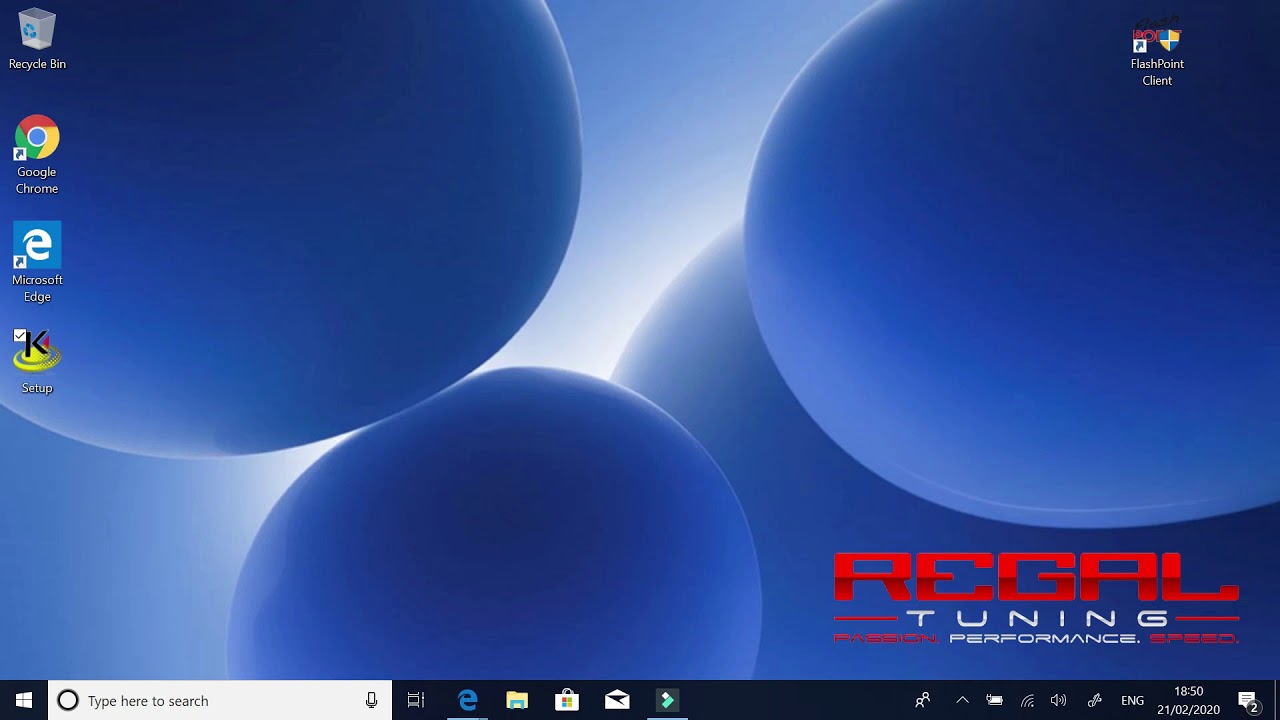The height and width of the screenshot is (720, 1280).
Task: Open the Windows Start menu
Action: tap(24, 701)
